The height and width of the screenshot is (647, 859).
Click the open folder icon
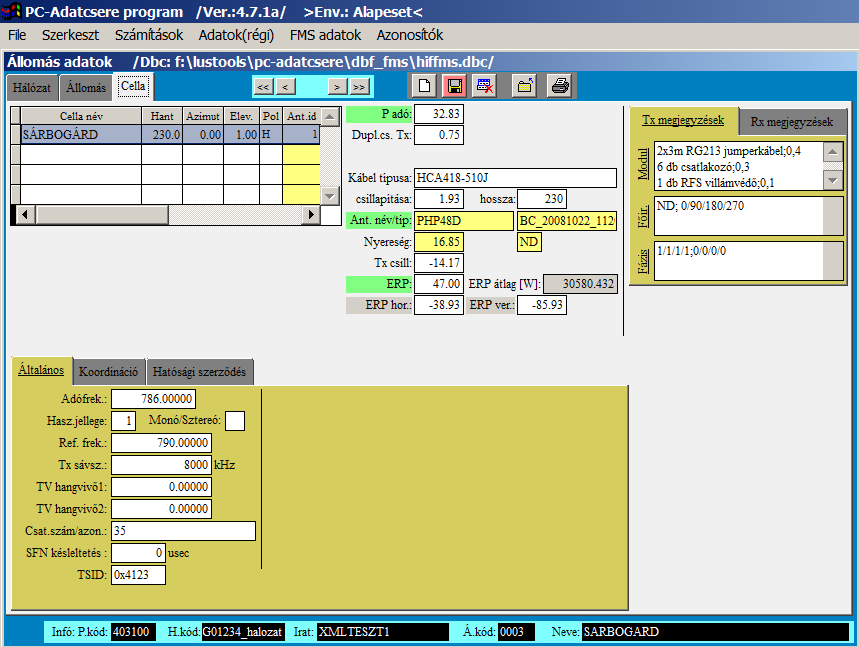(524, 86)
